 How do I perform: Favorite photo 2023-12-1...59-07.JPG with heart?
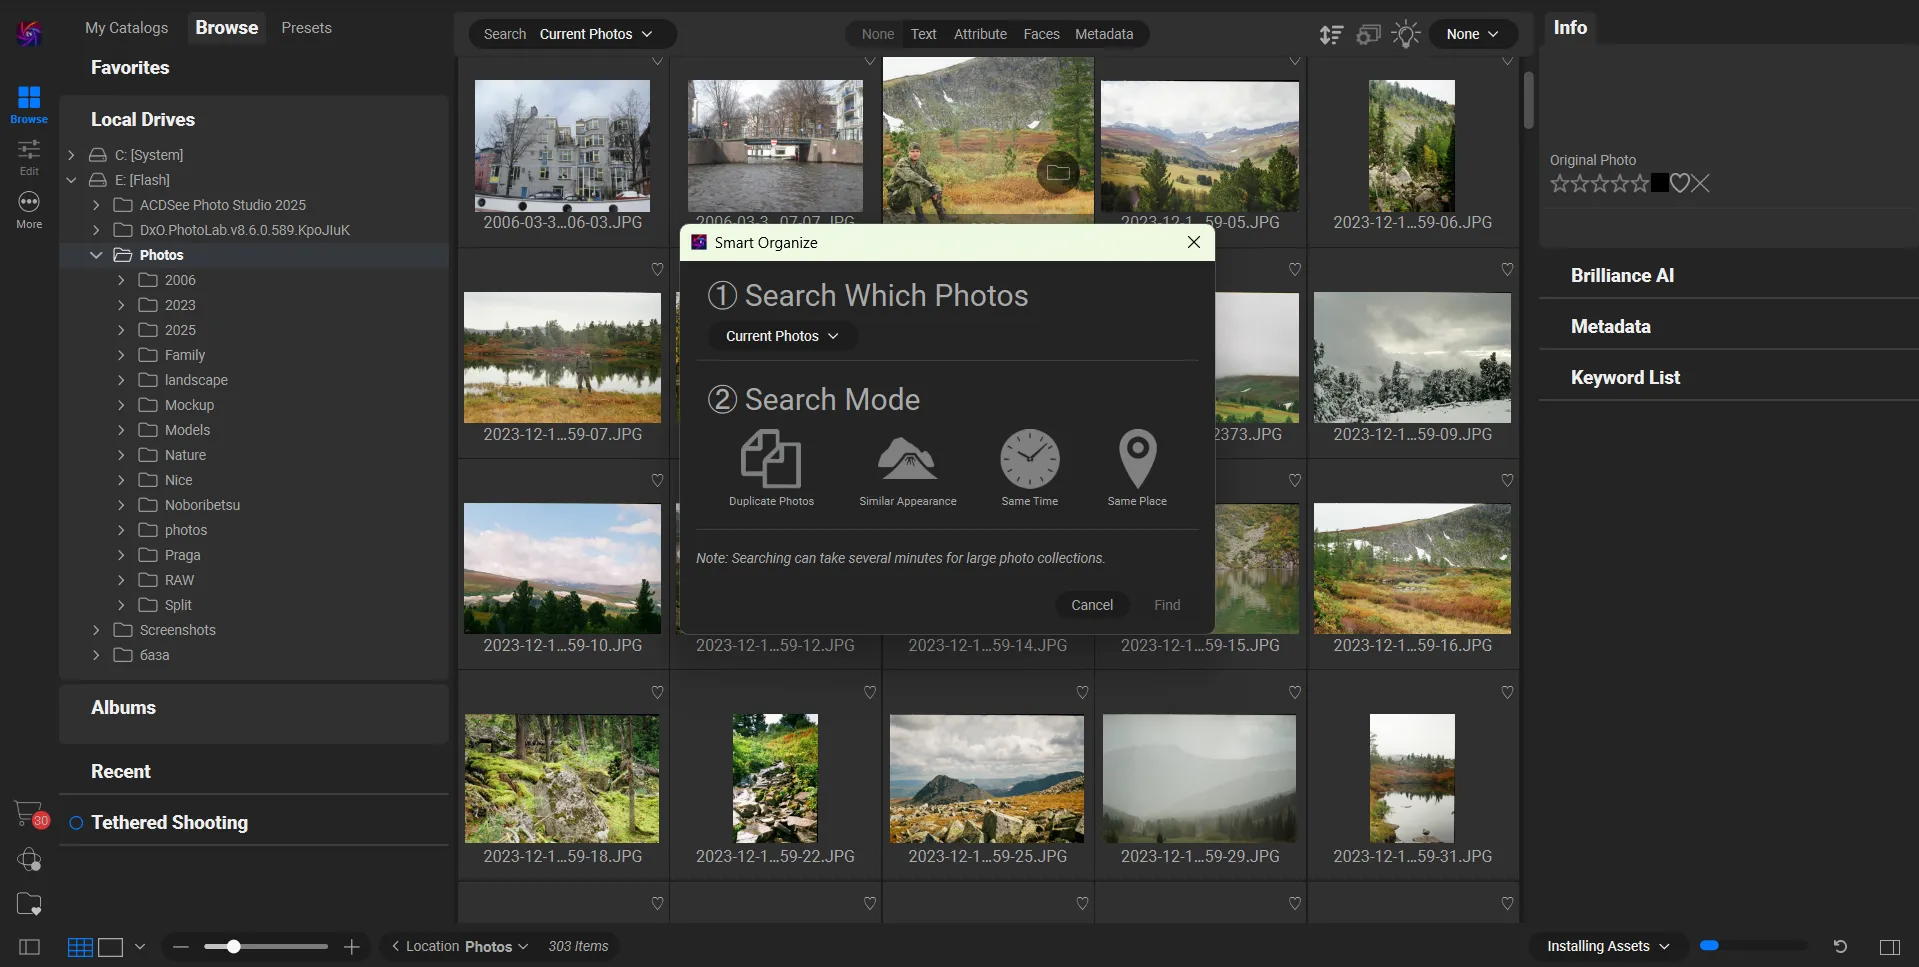click(657, 269)
